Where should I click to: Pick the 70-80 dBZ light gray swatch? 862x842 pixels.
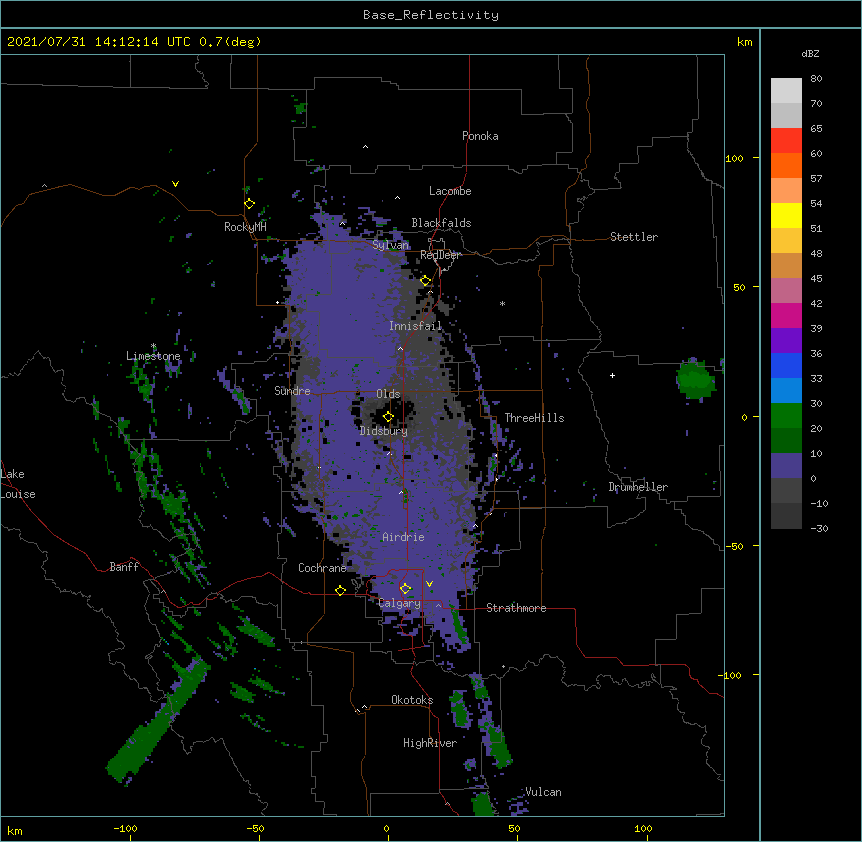[x=786, y=91]
